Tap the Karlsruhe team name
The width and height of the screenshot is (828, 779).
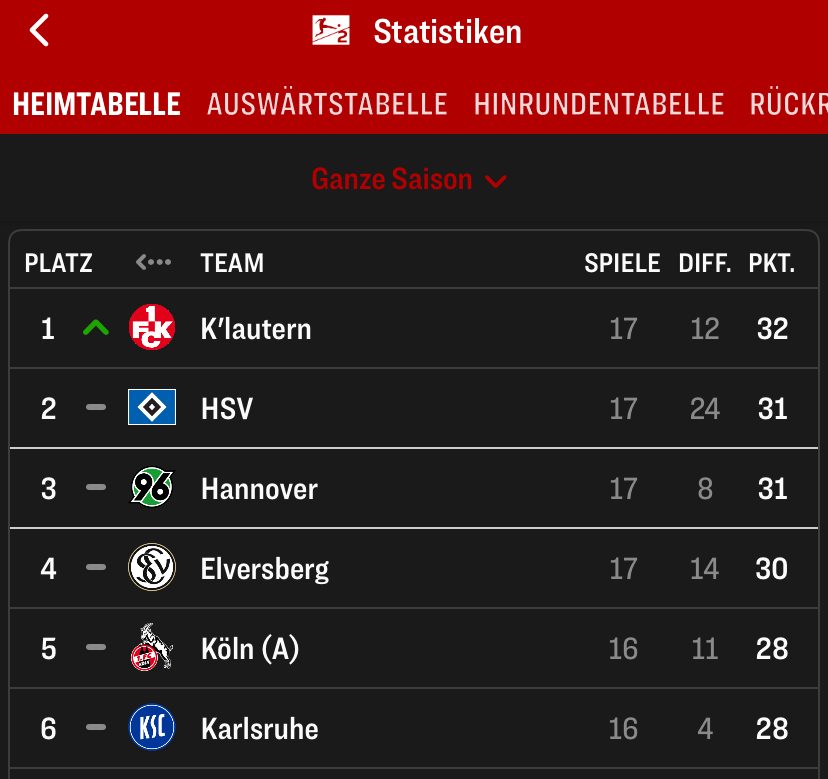(x=260, y=728)
